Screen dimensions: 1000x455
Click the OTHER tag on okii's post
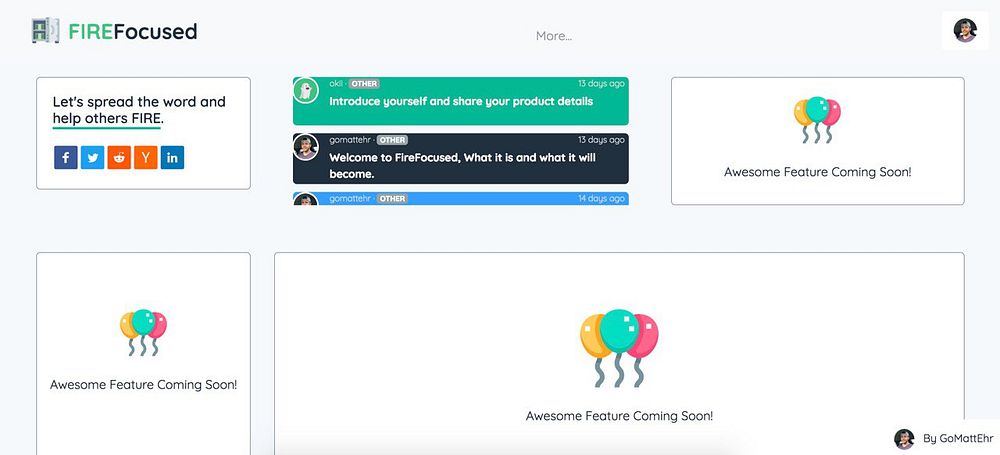(364, 84)
